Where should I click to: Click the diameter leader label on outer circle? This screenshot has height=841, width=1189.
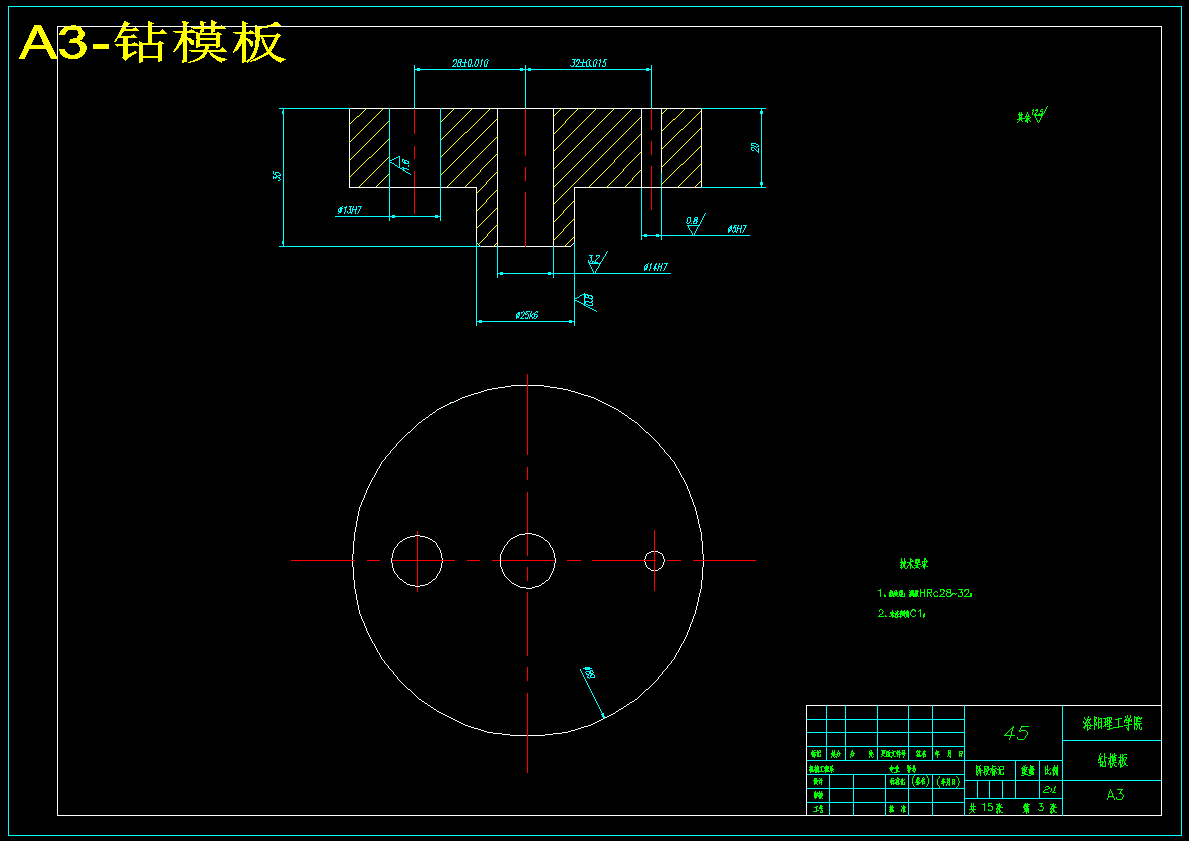click(589, 673)
